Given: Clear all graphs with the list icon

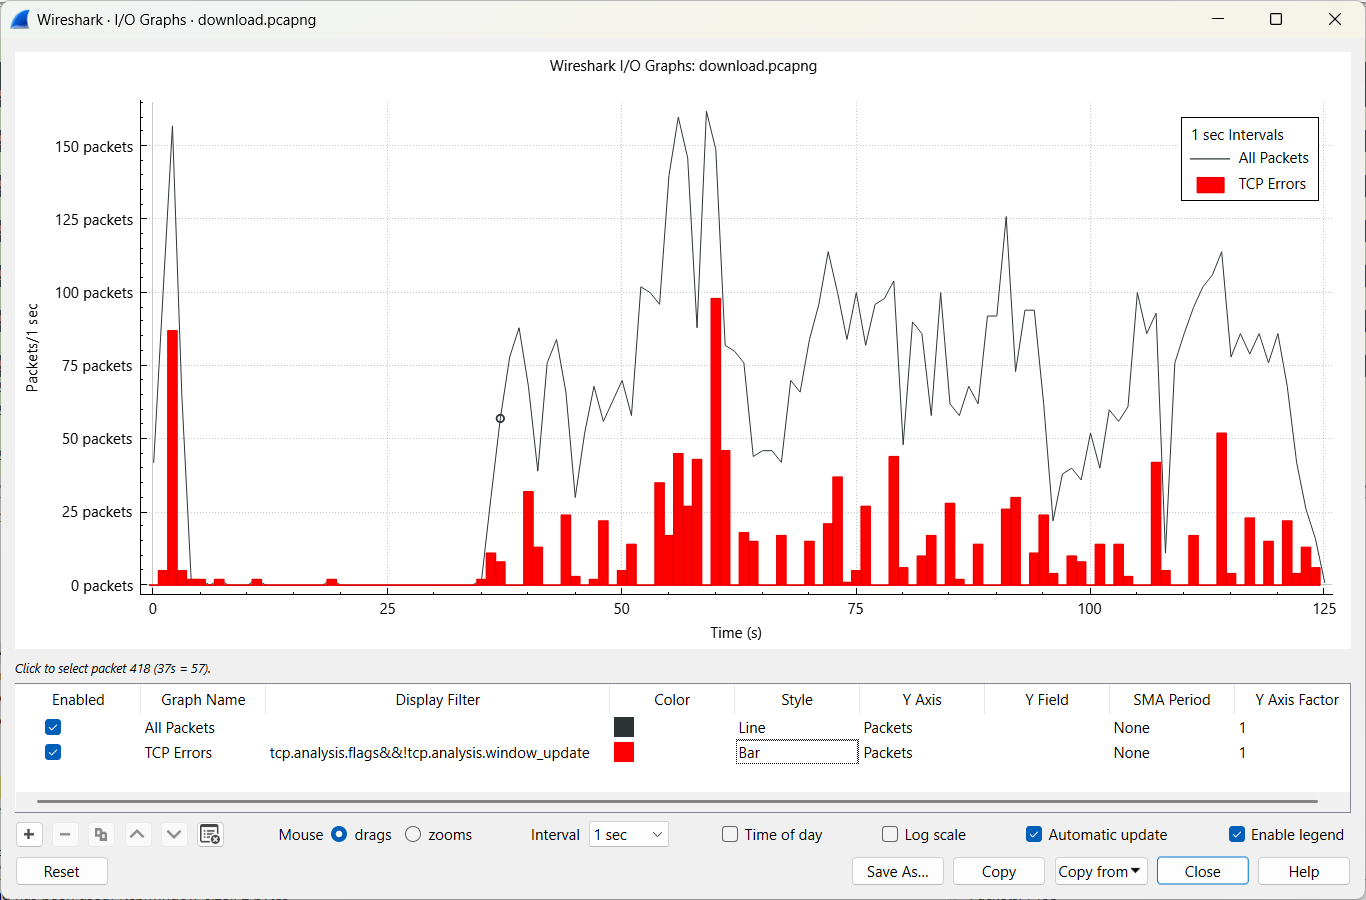Looking at the screenshot, I should 210,834.
